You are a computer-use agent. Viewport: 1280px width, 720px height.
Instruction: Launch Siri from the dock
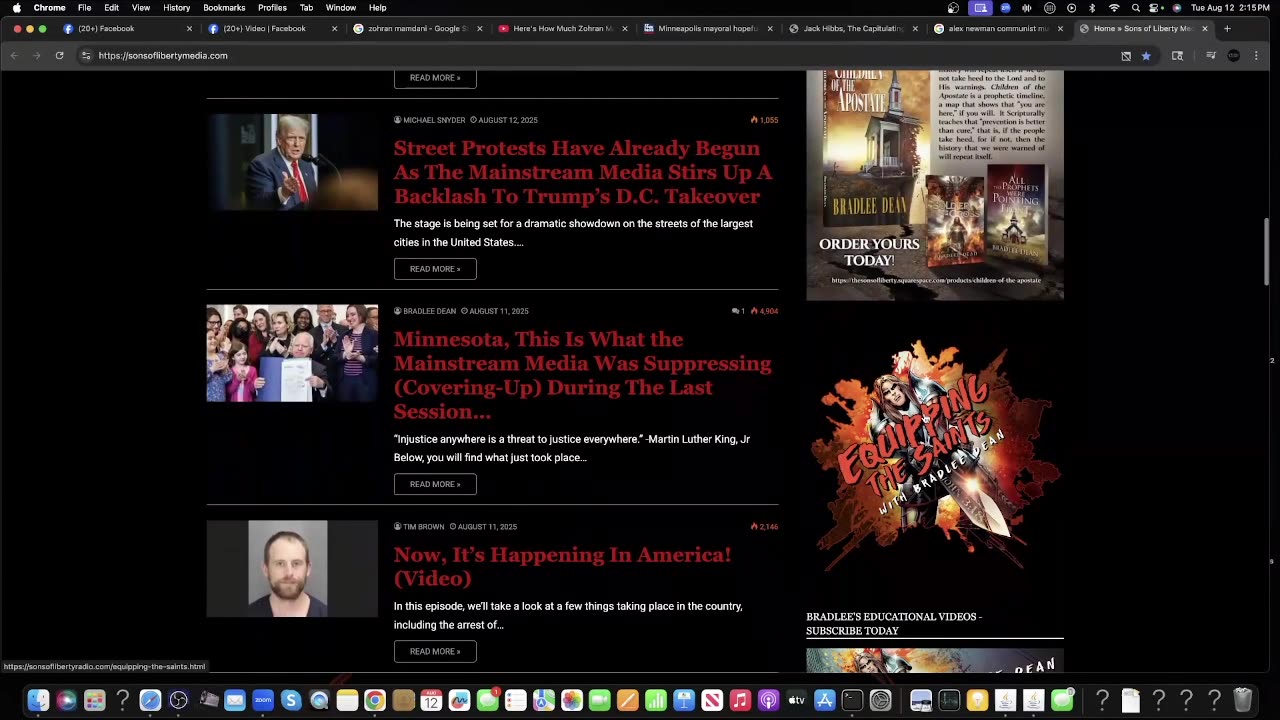pyautogui.click(x=66, y=700)
